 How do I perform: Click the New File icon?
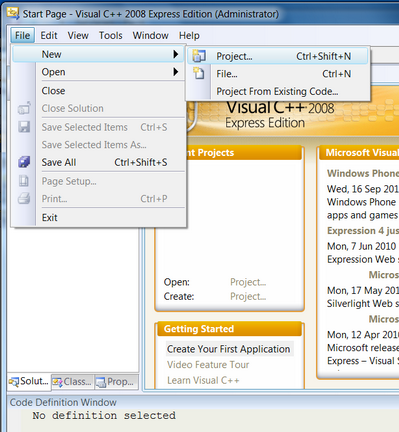[199, 73]
